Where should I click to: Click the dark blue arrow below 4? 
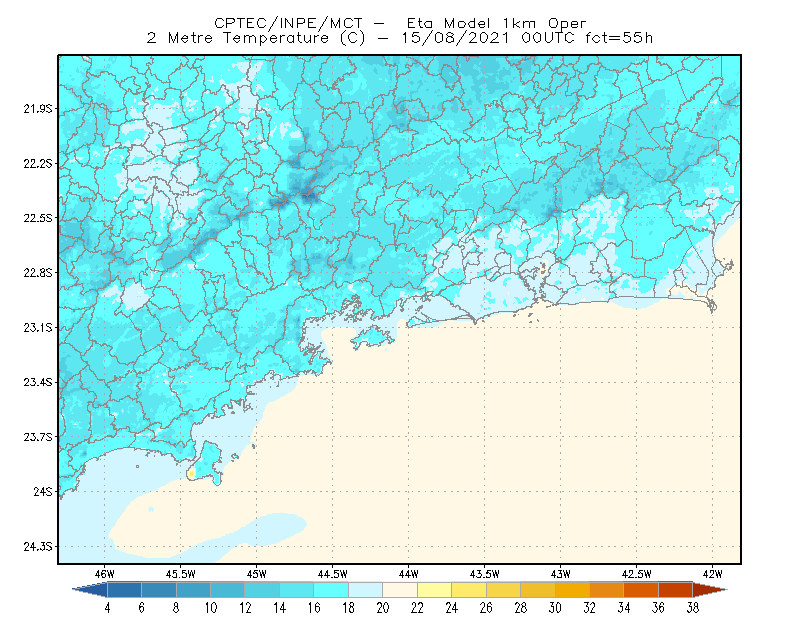click(90, 589)
